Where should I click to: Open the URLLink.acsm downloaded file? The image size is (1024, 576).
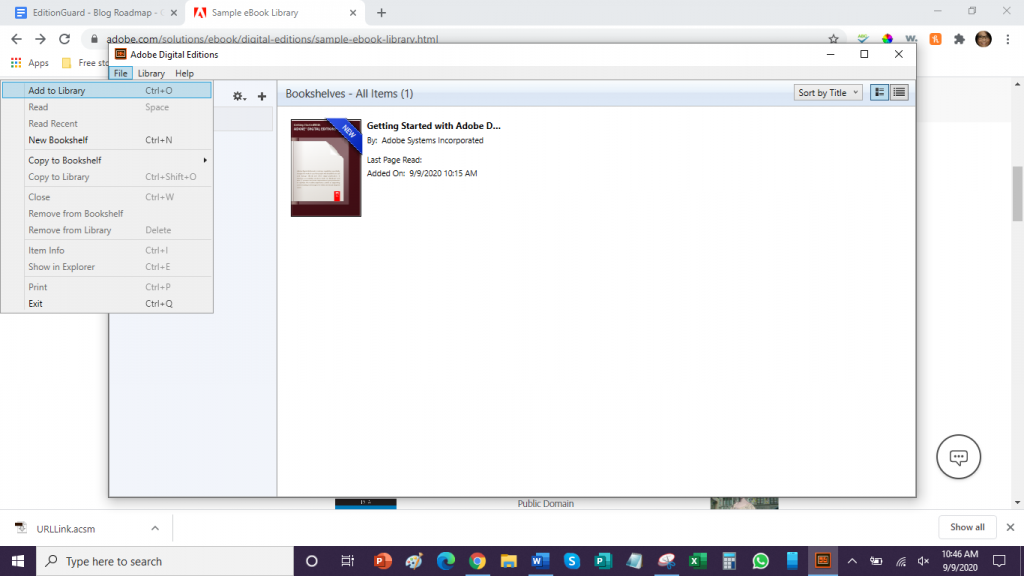coord(65,528)
